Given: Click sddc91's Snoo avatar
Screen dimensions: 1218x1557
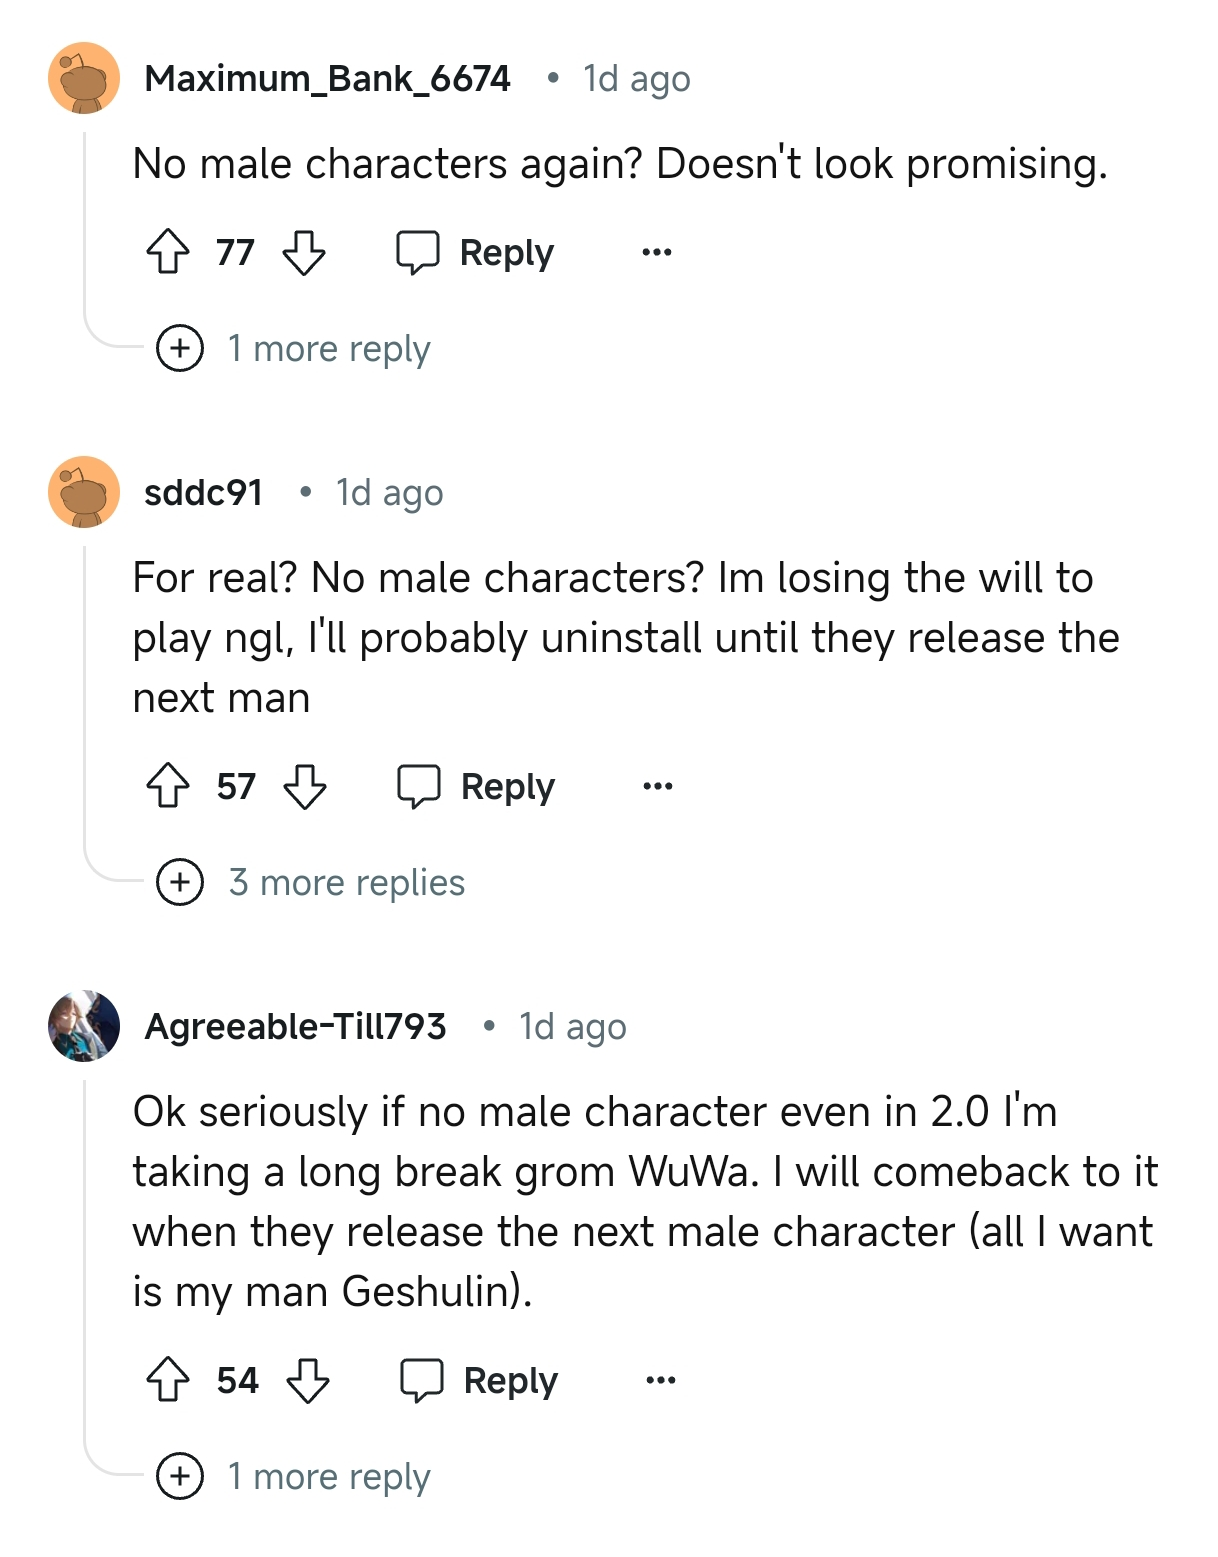Looking at the screenshot, I should tap(84, 492).
